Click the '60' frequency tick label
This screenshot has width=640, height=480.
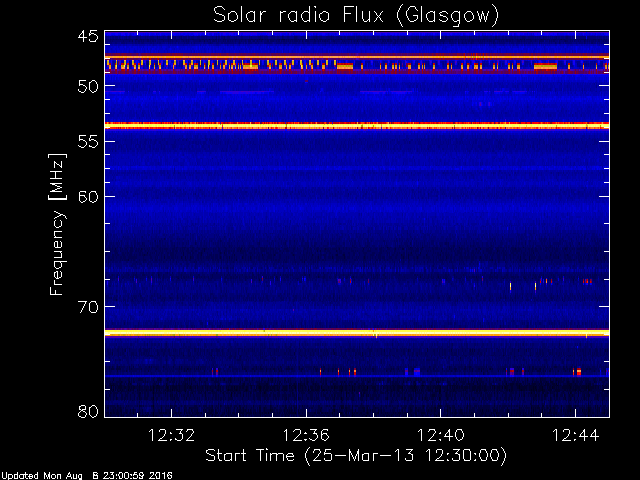coord(88,197)
